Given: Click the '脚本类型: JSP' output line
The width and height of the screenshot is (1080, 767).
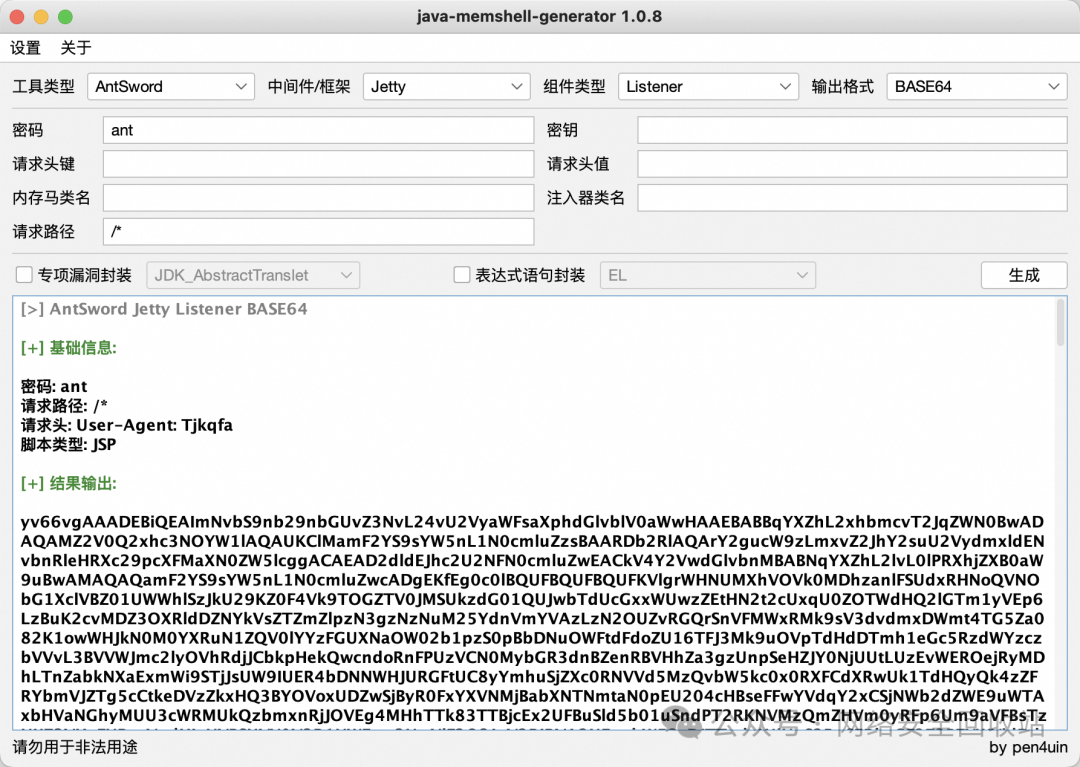Looking at the screenshot, I should click(x=68, y=444).
